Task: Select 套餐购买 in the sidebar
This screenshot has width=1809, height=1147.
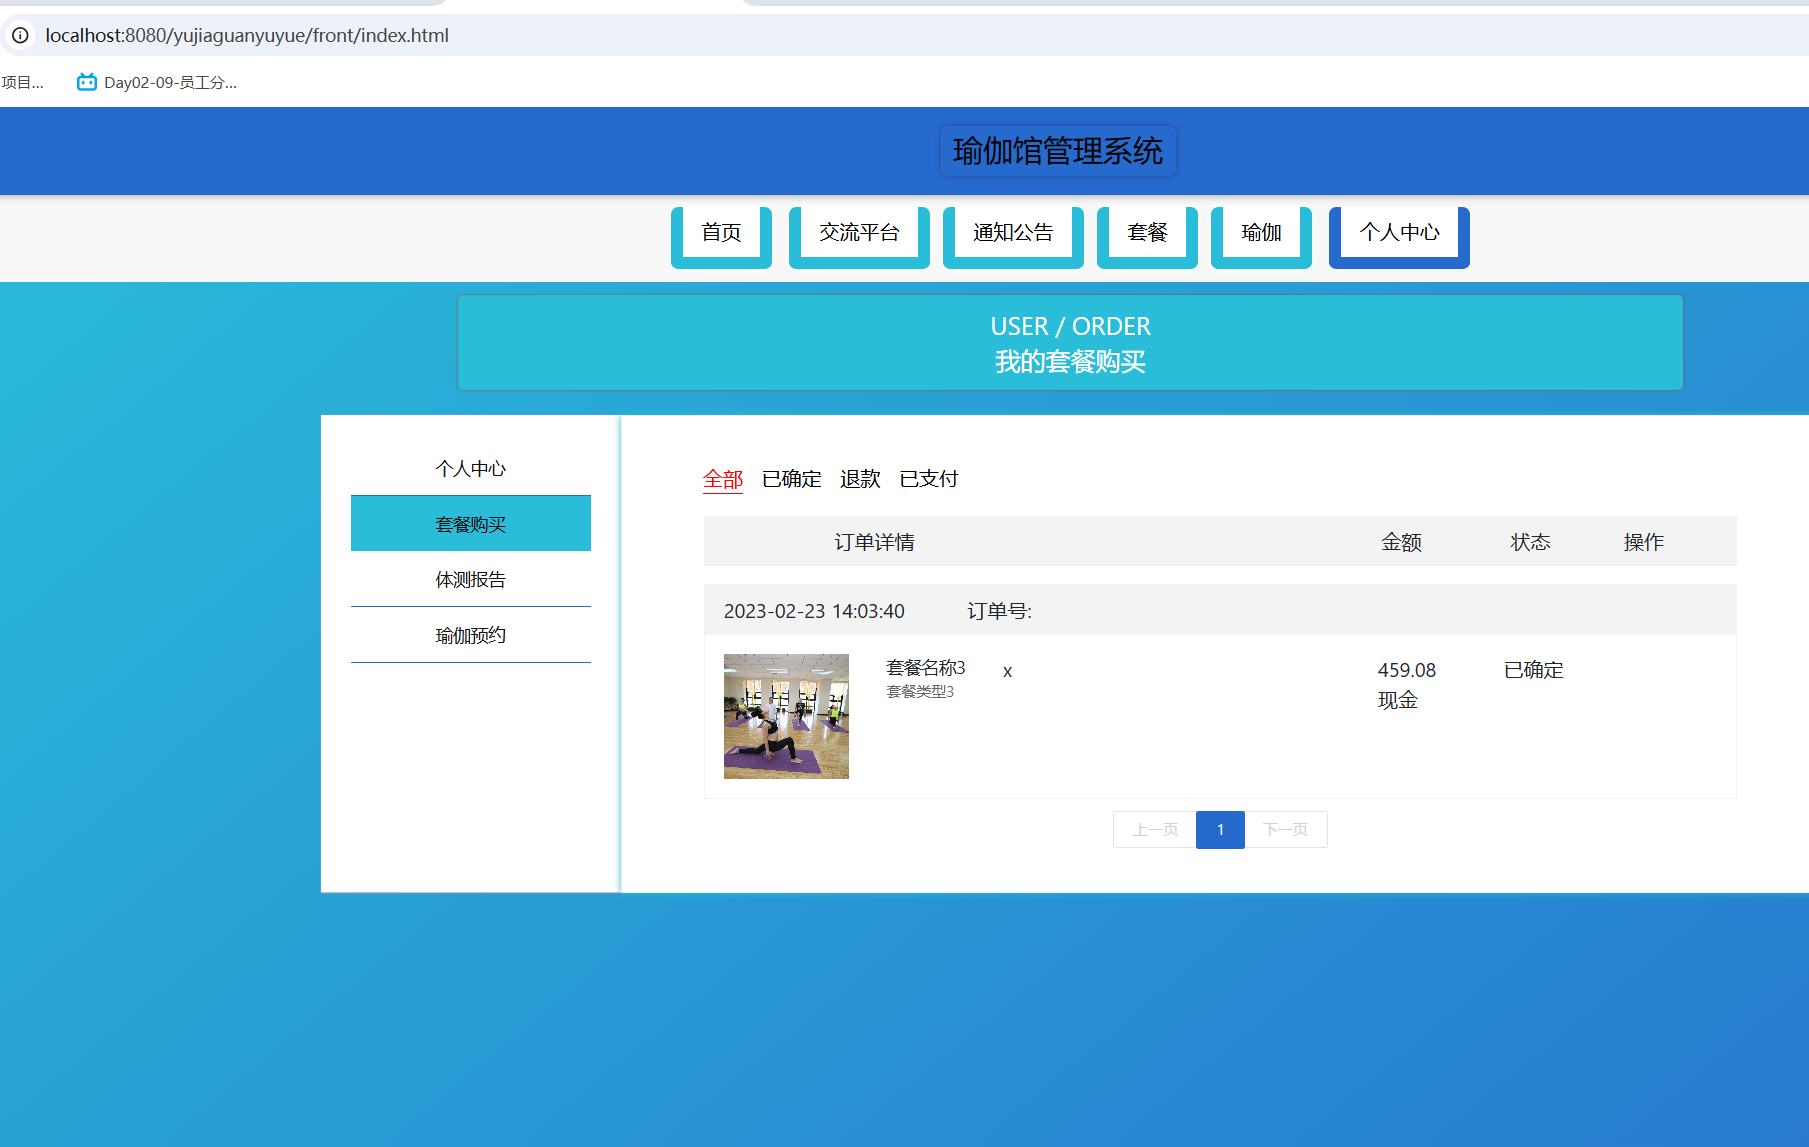Action: pos(471,523)
